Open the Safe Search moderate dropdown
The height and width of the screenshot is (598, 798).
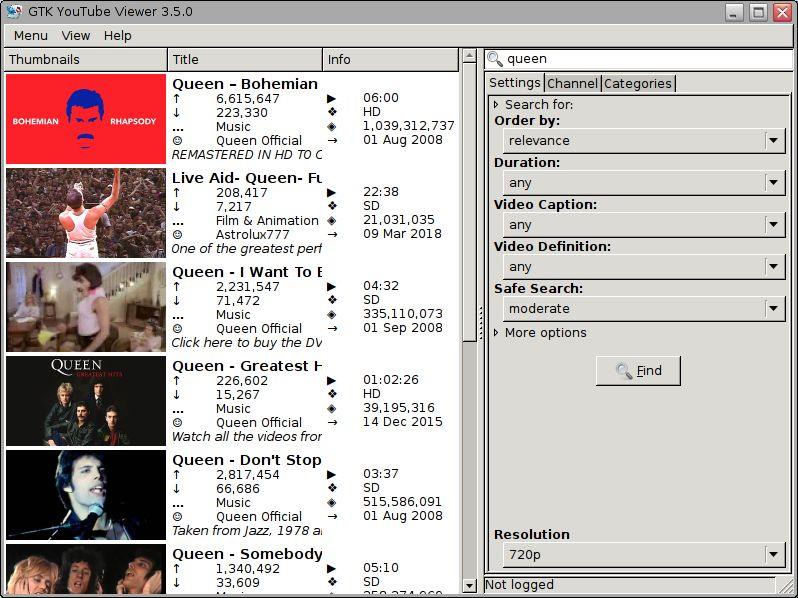(x=644, y=308)
